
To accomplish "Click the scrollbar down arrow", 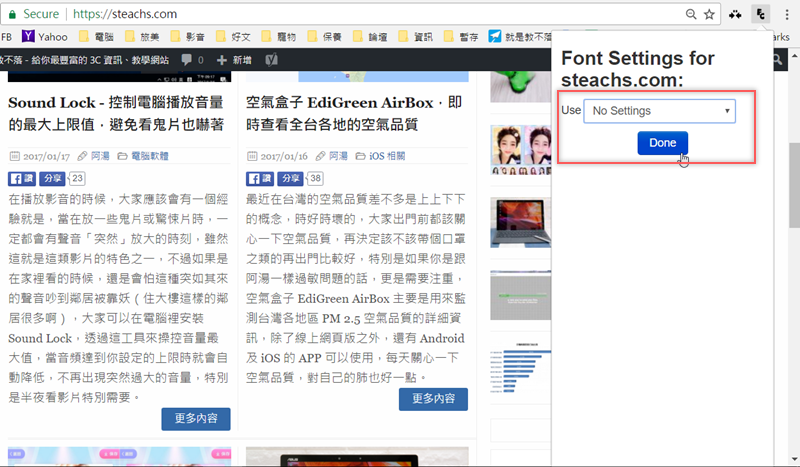I will pos(794,459).
